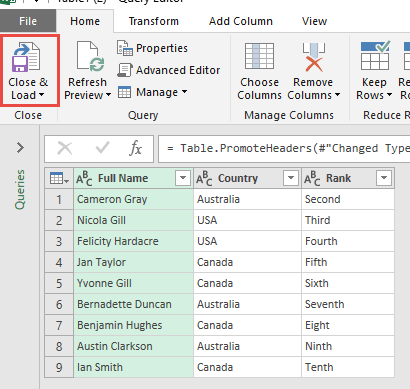Open the Advanced Editor
The image size is (410, 389).
tap(169, 70)
